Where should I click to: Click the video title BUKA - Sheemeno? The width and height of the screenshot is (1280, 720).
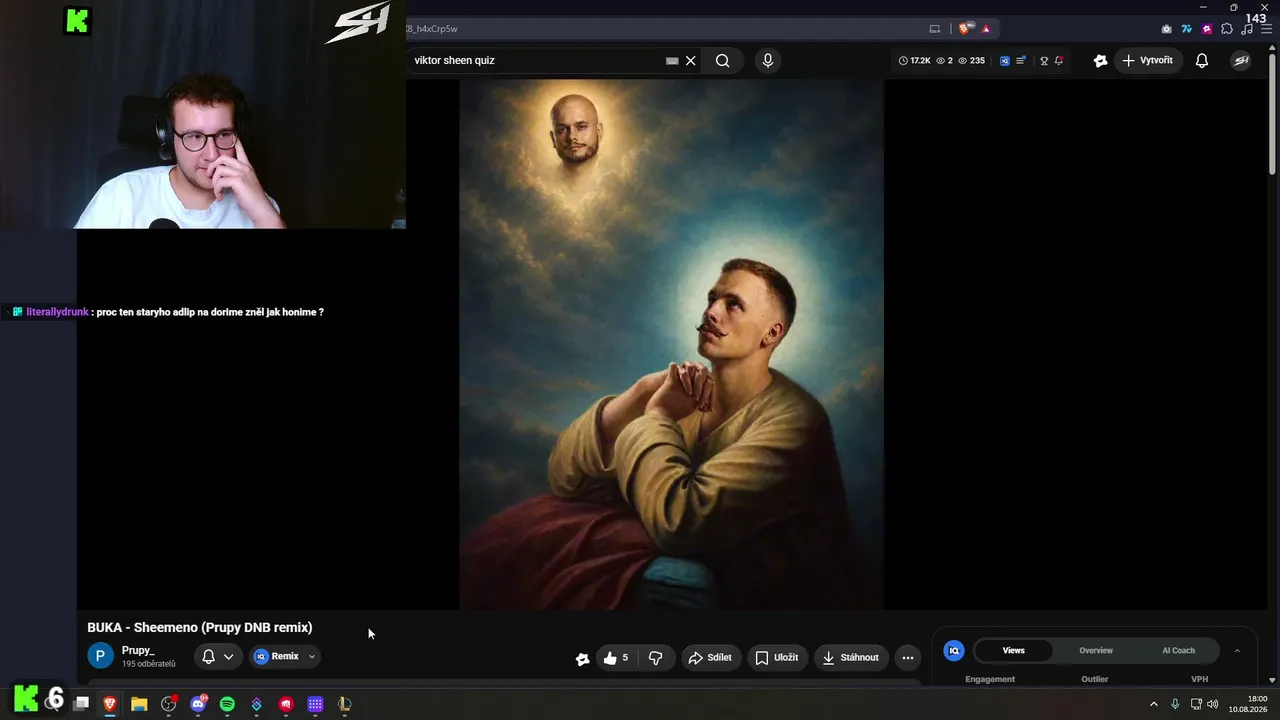(x=200, y=627)
